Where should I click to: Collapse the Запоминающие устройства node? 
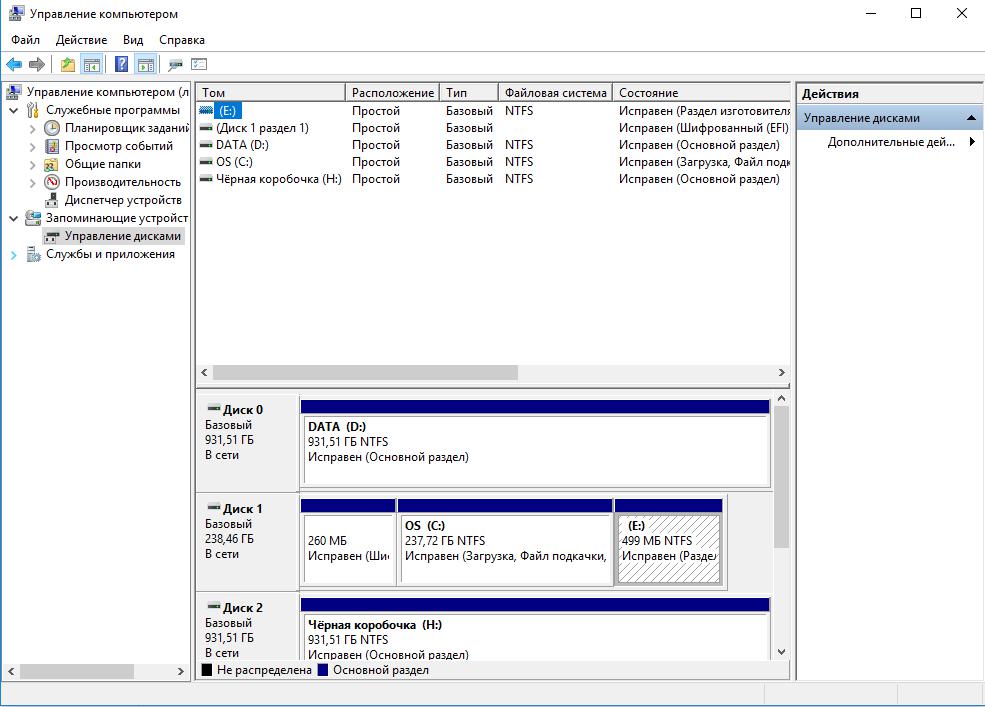tap(13, 219)
